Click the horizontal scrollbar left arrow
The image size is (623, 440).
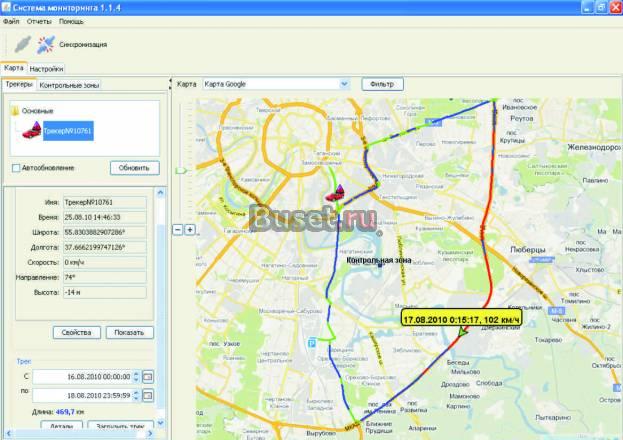pos(8,433)
